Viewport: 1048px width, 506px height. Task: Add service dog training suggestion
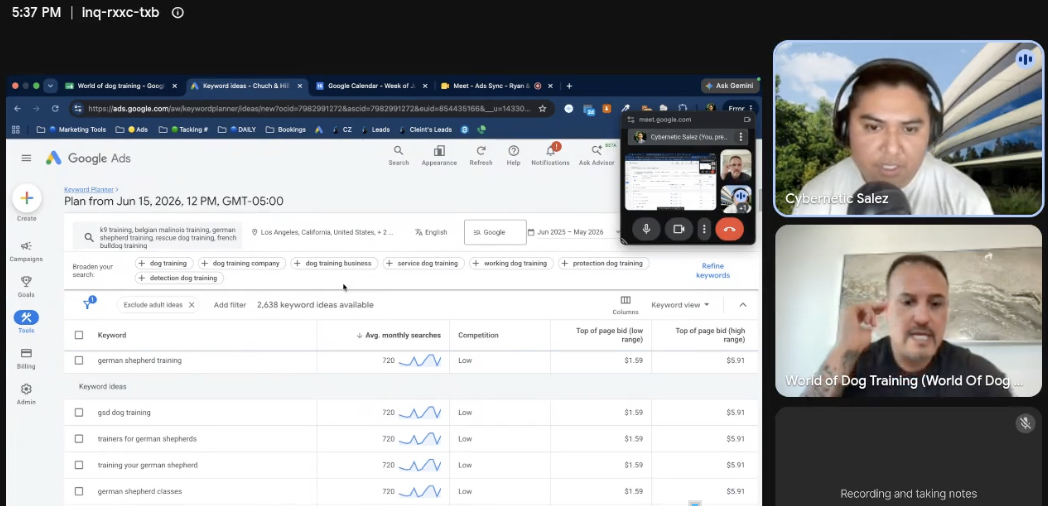tap(422, 263)
